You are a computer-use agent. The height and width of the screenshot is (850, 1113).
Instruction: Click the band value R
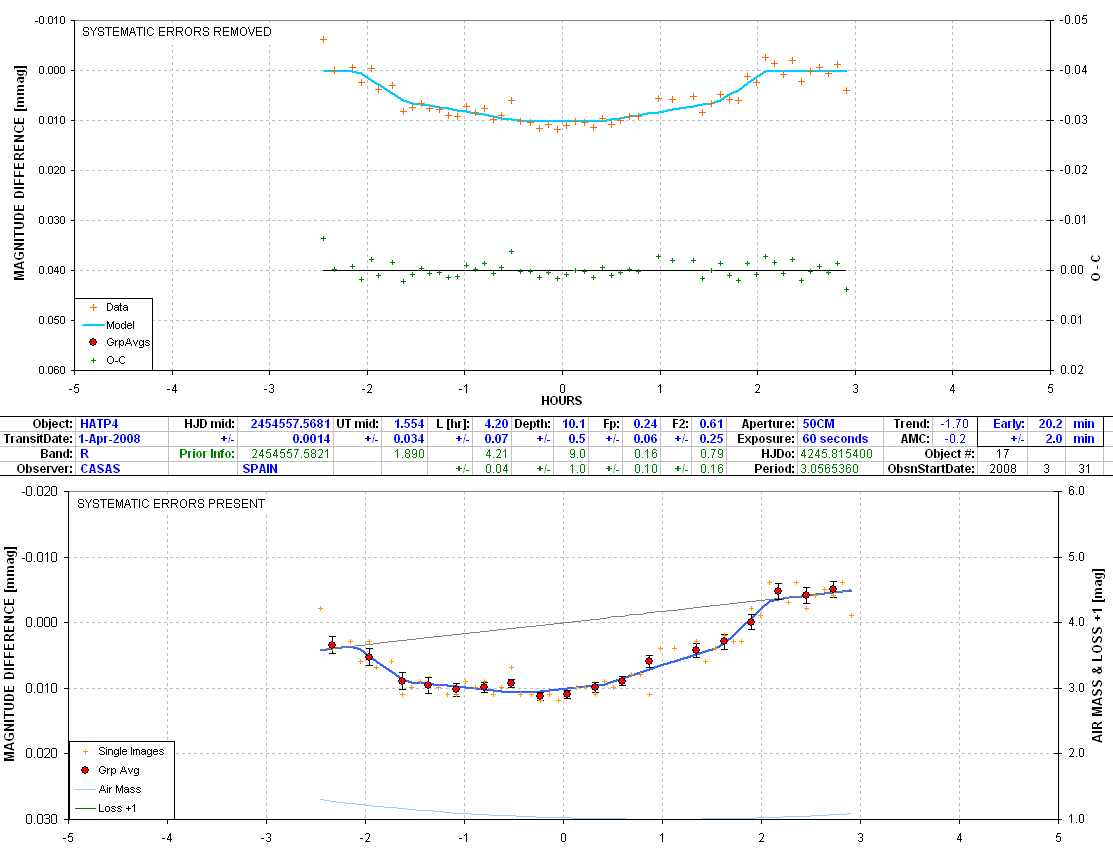[84, 454]
